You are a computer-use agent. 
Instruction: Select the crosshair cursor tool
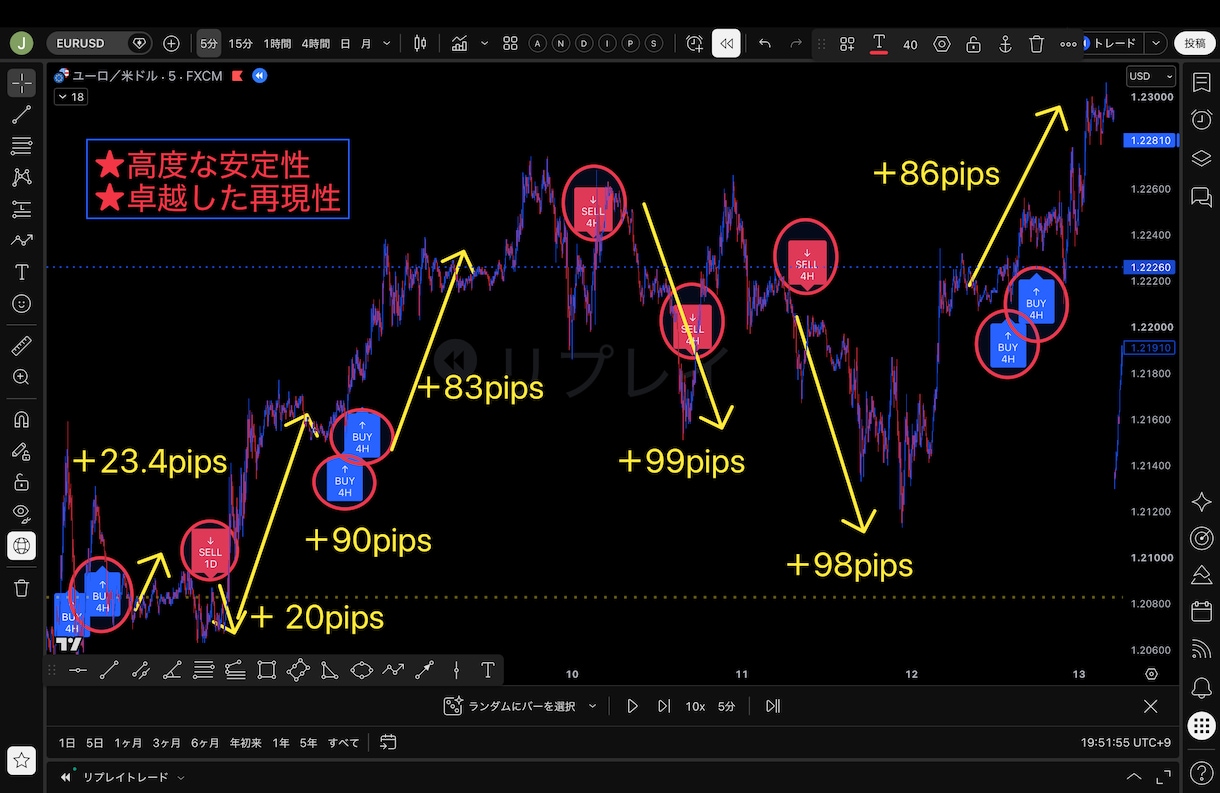coord(21,84)
